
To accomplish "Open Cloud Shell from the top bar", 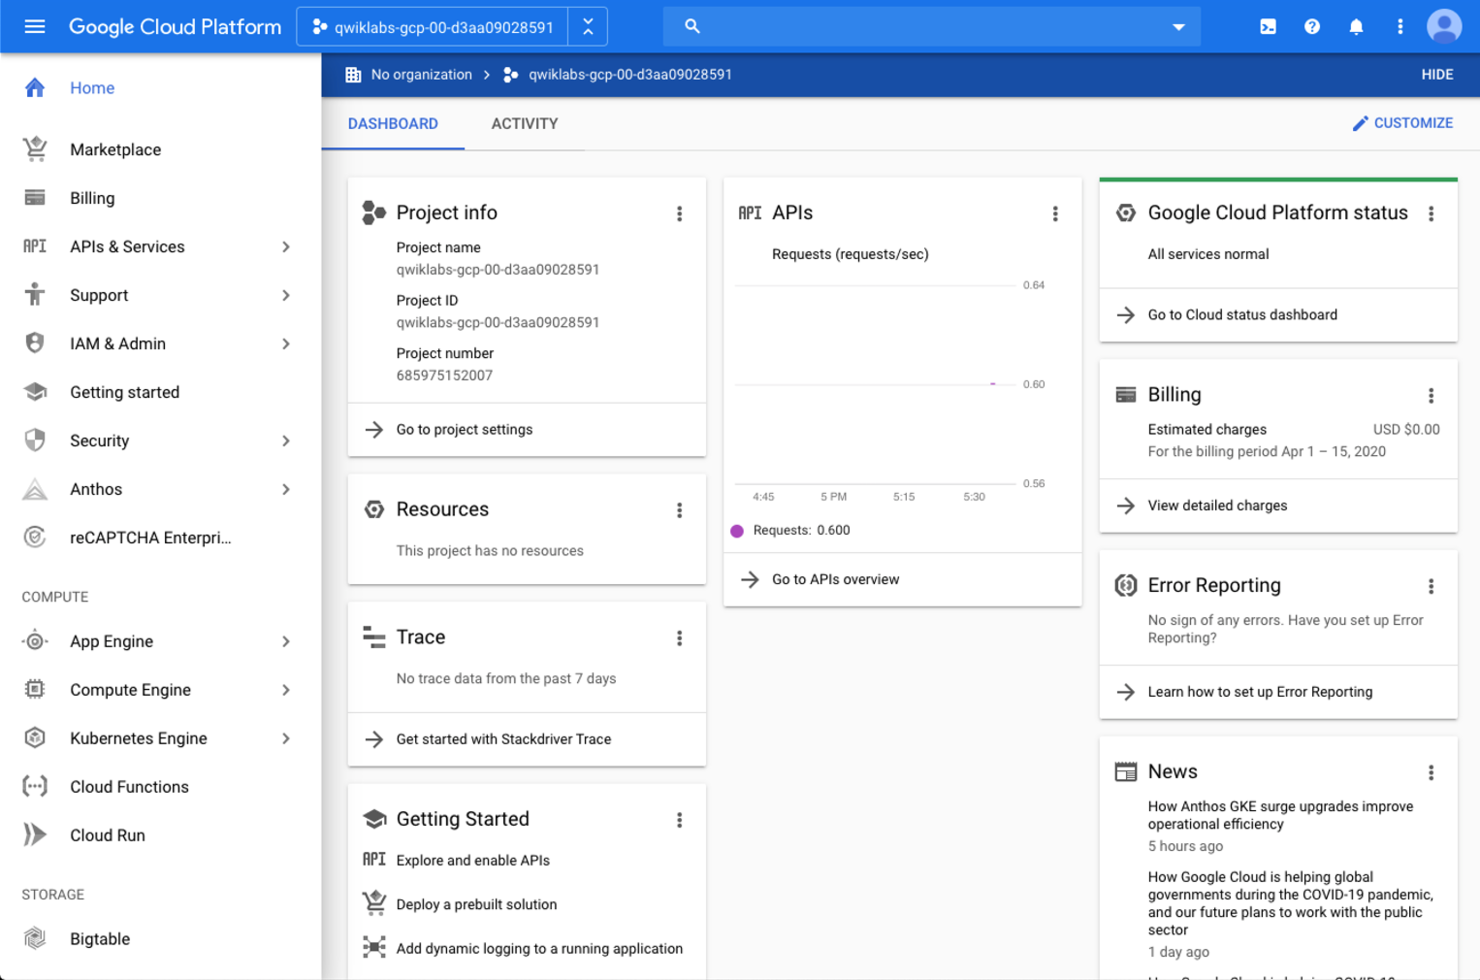I will [1266, 26].
